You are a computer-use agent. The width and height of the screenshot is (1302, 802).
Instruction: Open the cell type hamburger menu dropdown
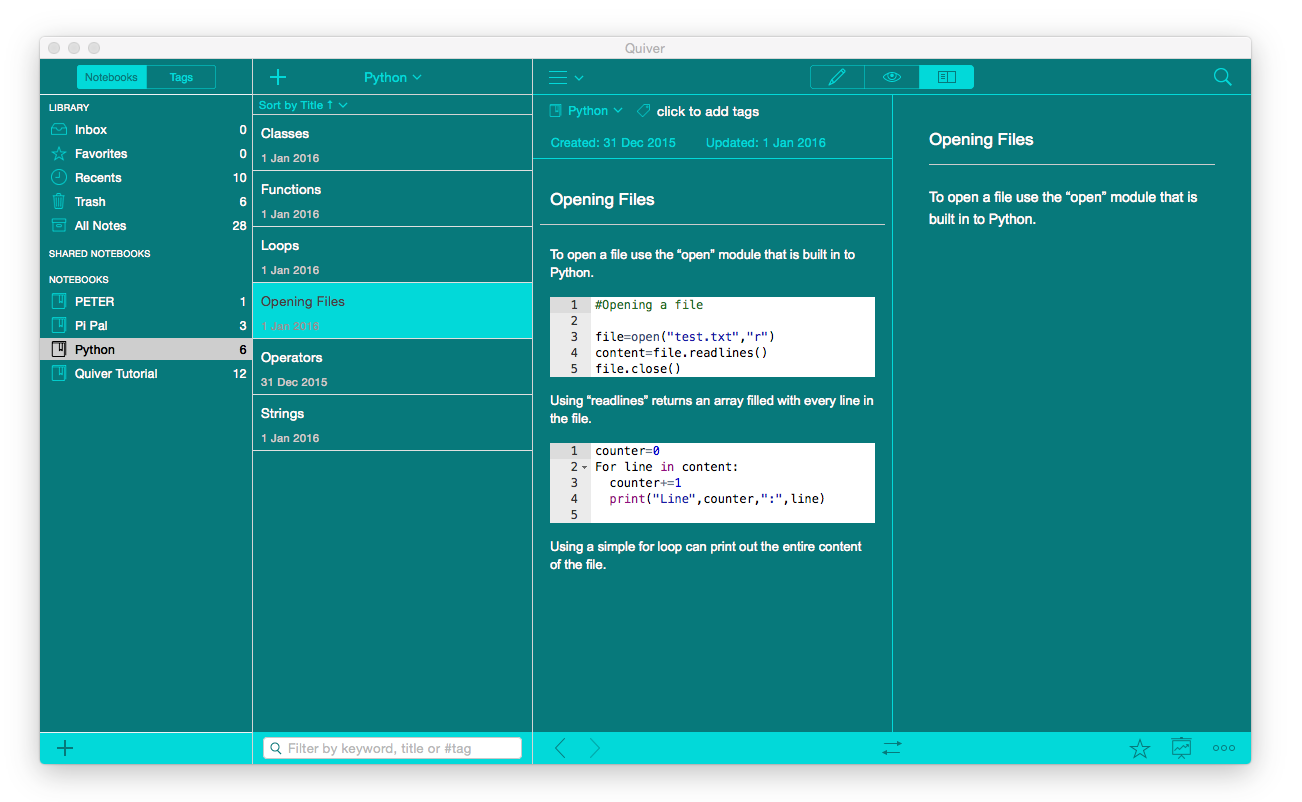(566, 77)
